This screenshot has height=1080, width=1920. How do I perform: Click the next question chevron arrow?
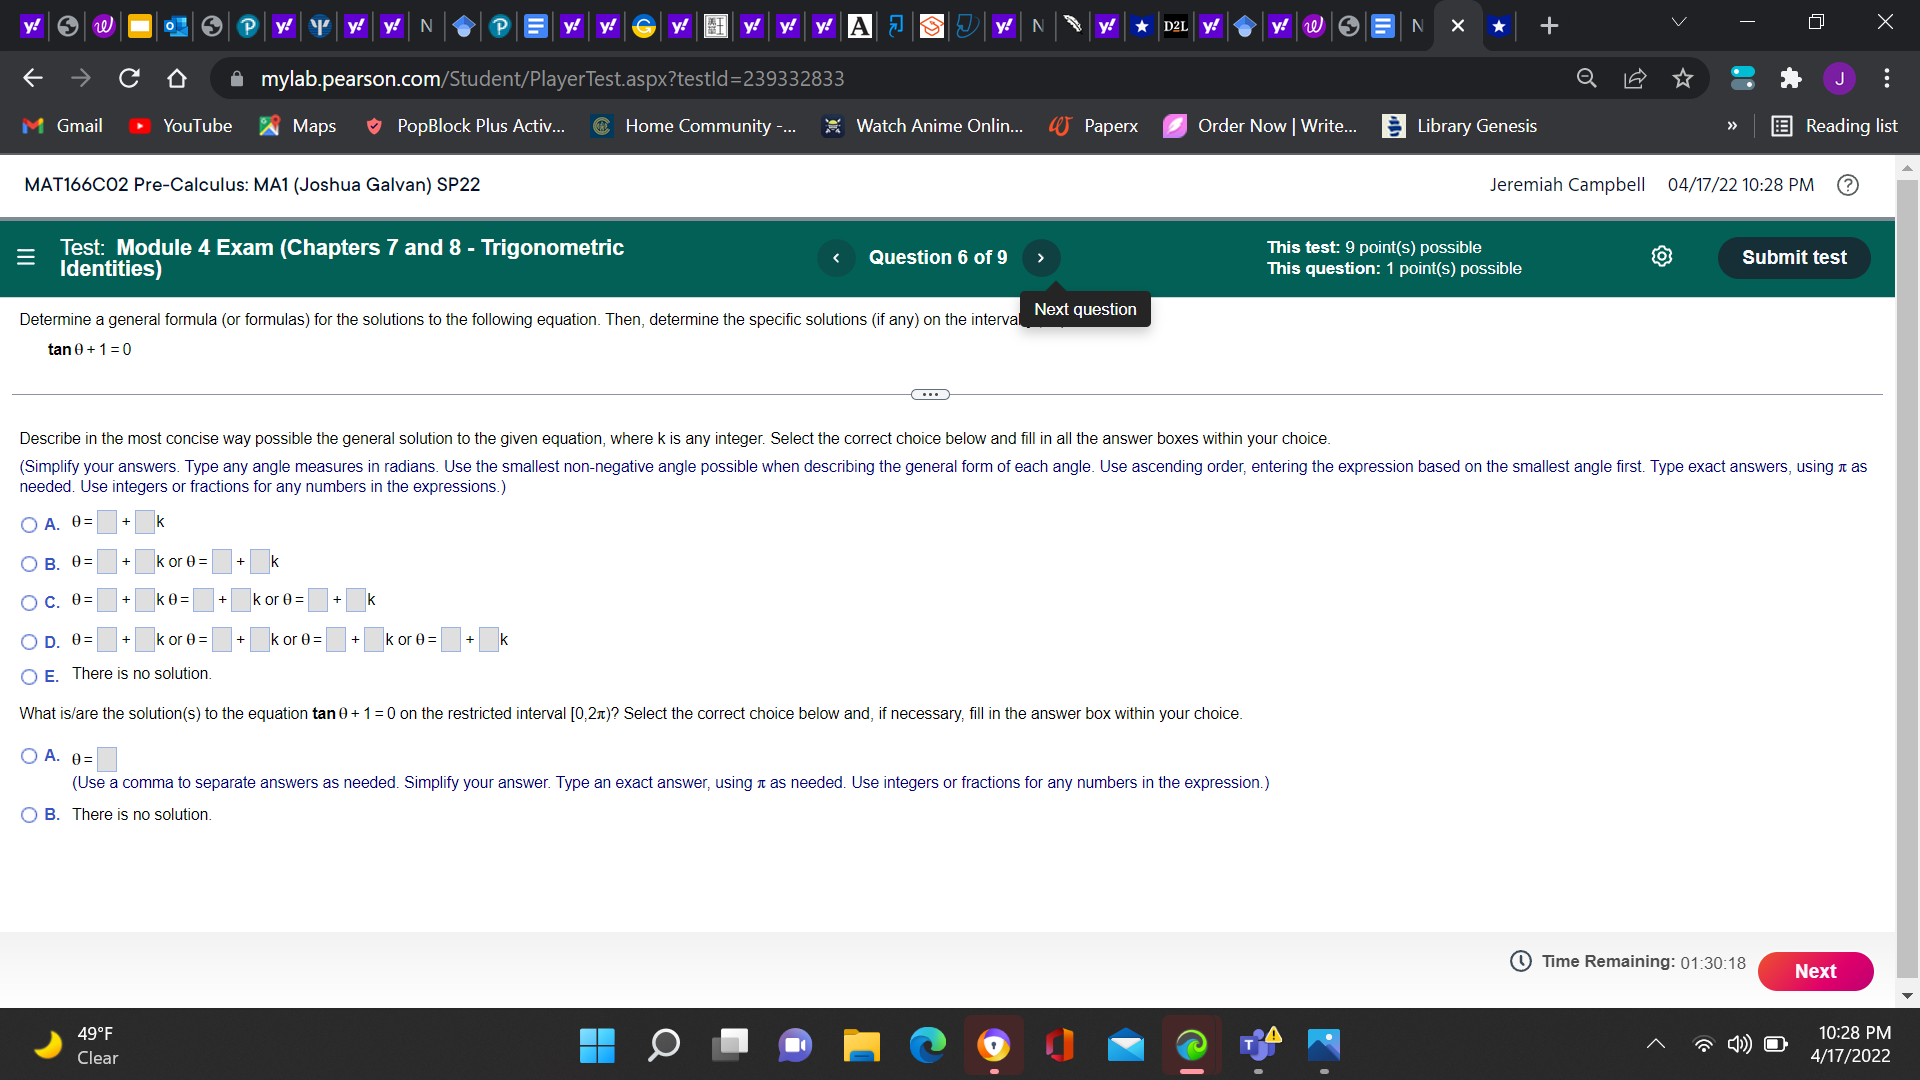(1041, 257)
